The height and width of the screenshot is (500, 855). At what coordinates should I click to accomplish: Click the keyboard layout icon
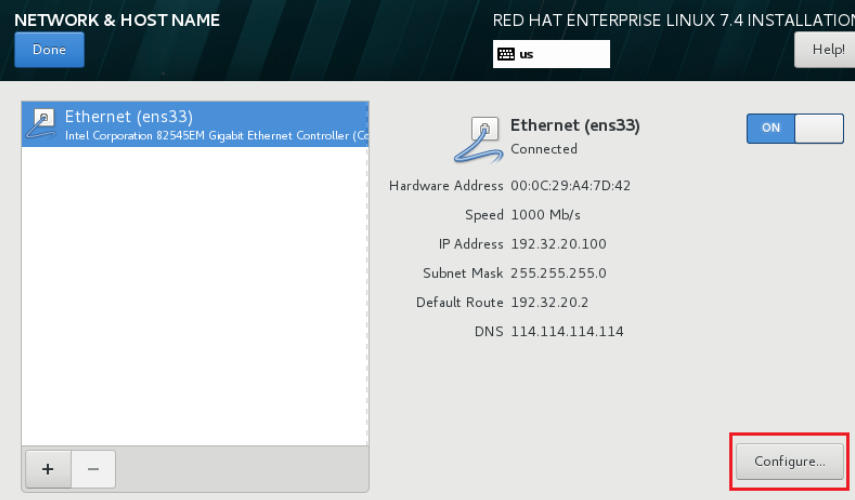[506, 54]
